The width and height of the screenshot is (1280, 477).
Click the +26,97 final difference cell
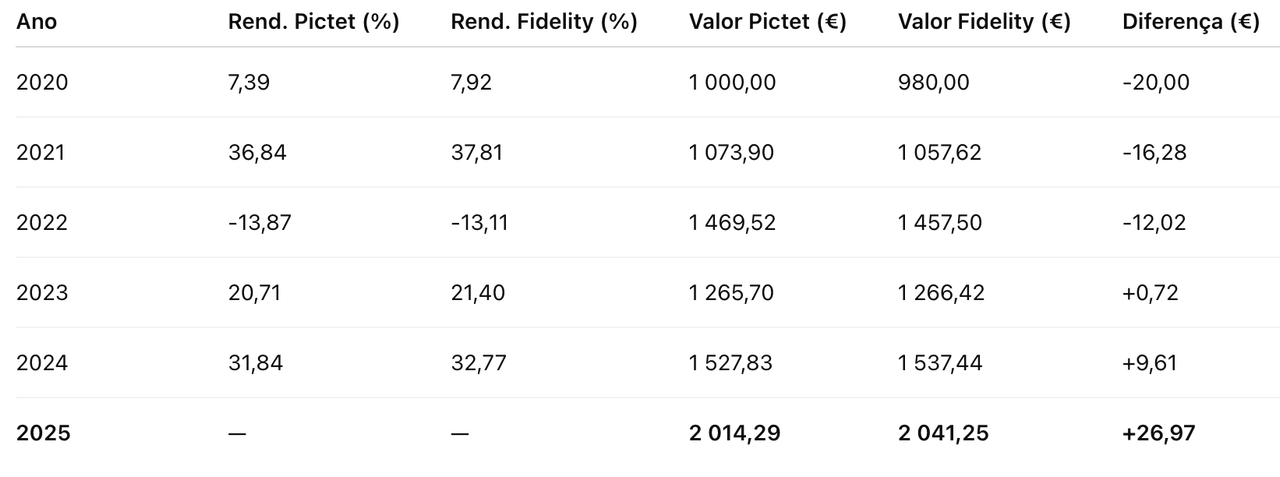click(x=1158, y=433)
